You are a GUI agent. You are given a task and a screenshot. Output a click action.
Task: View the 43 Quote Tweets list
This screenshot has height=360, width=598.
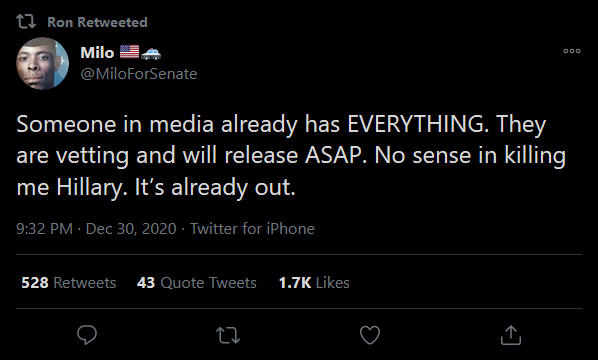197,283
